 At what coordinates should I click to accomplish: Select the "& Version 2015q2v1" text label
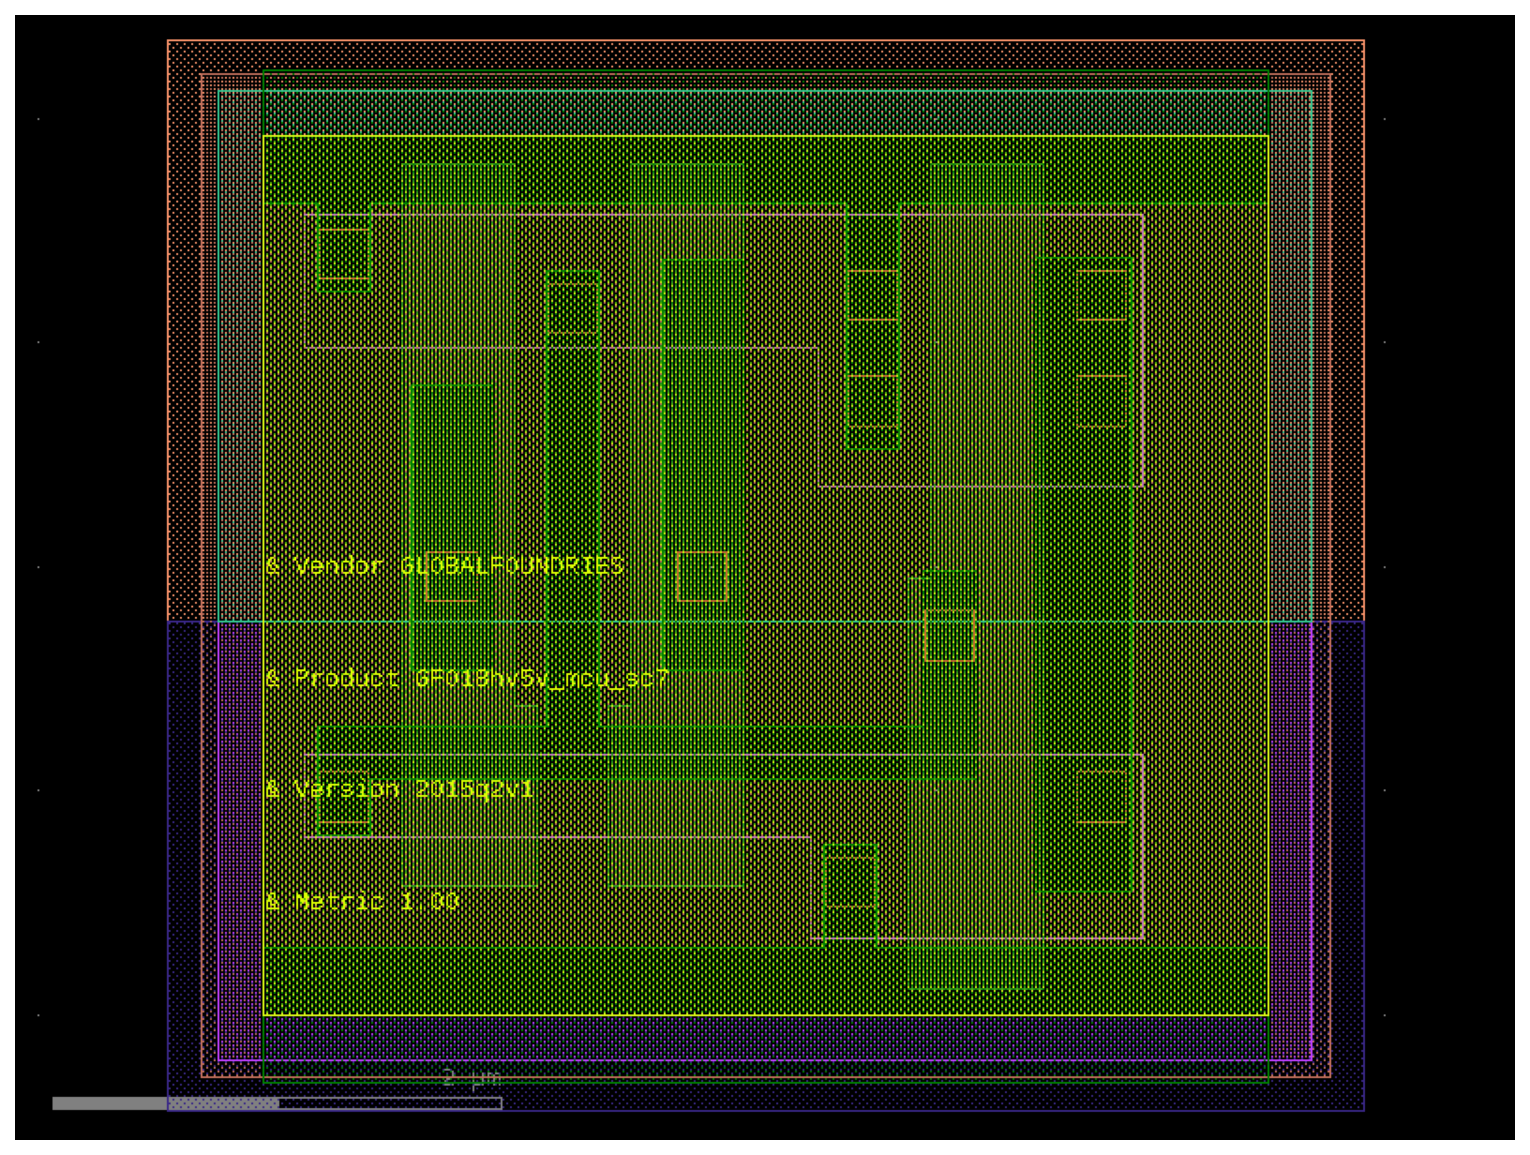pyautogui.click(x=400, y=790)
